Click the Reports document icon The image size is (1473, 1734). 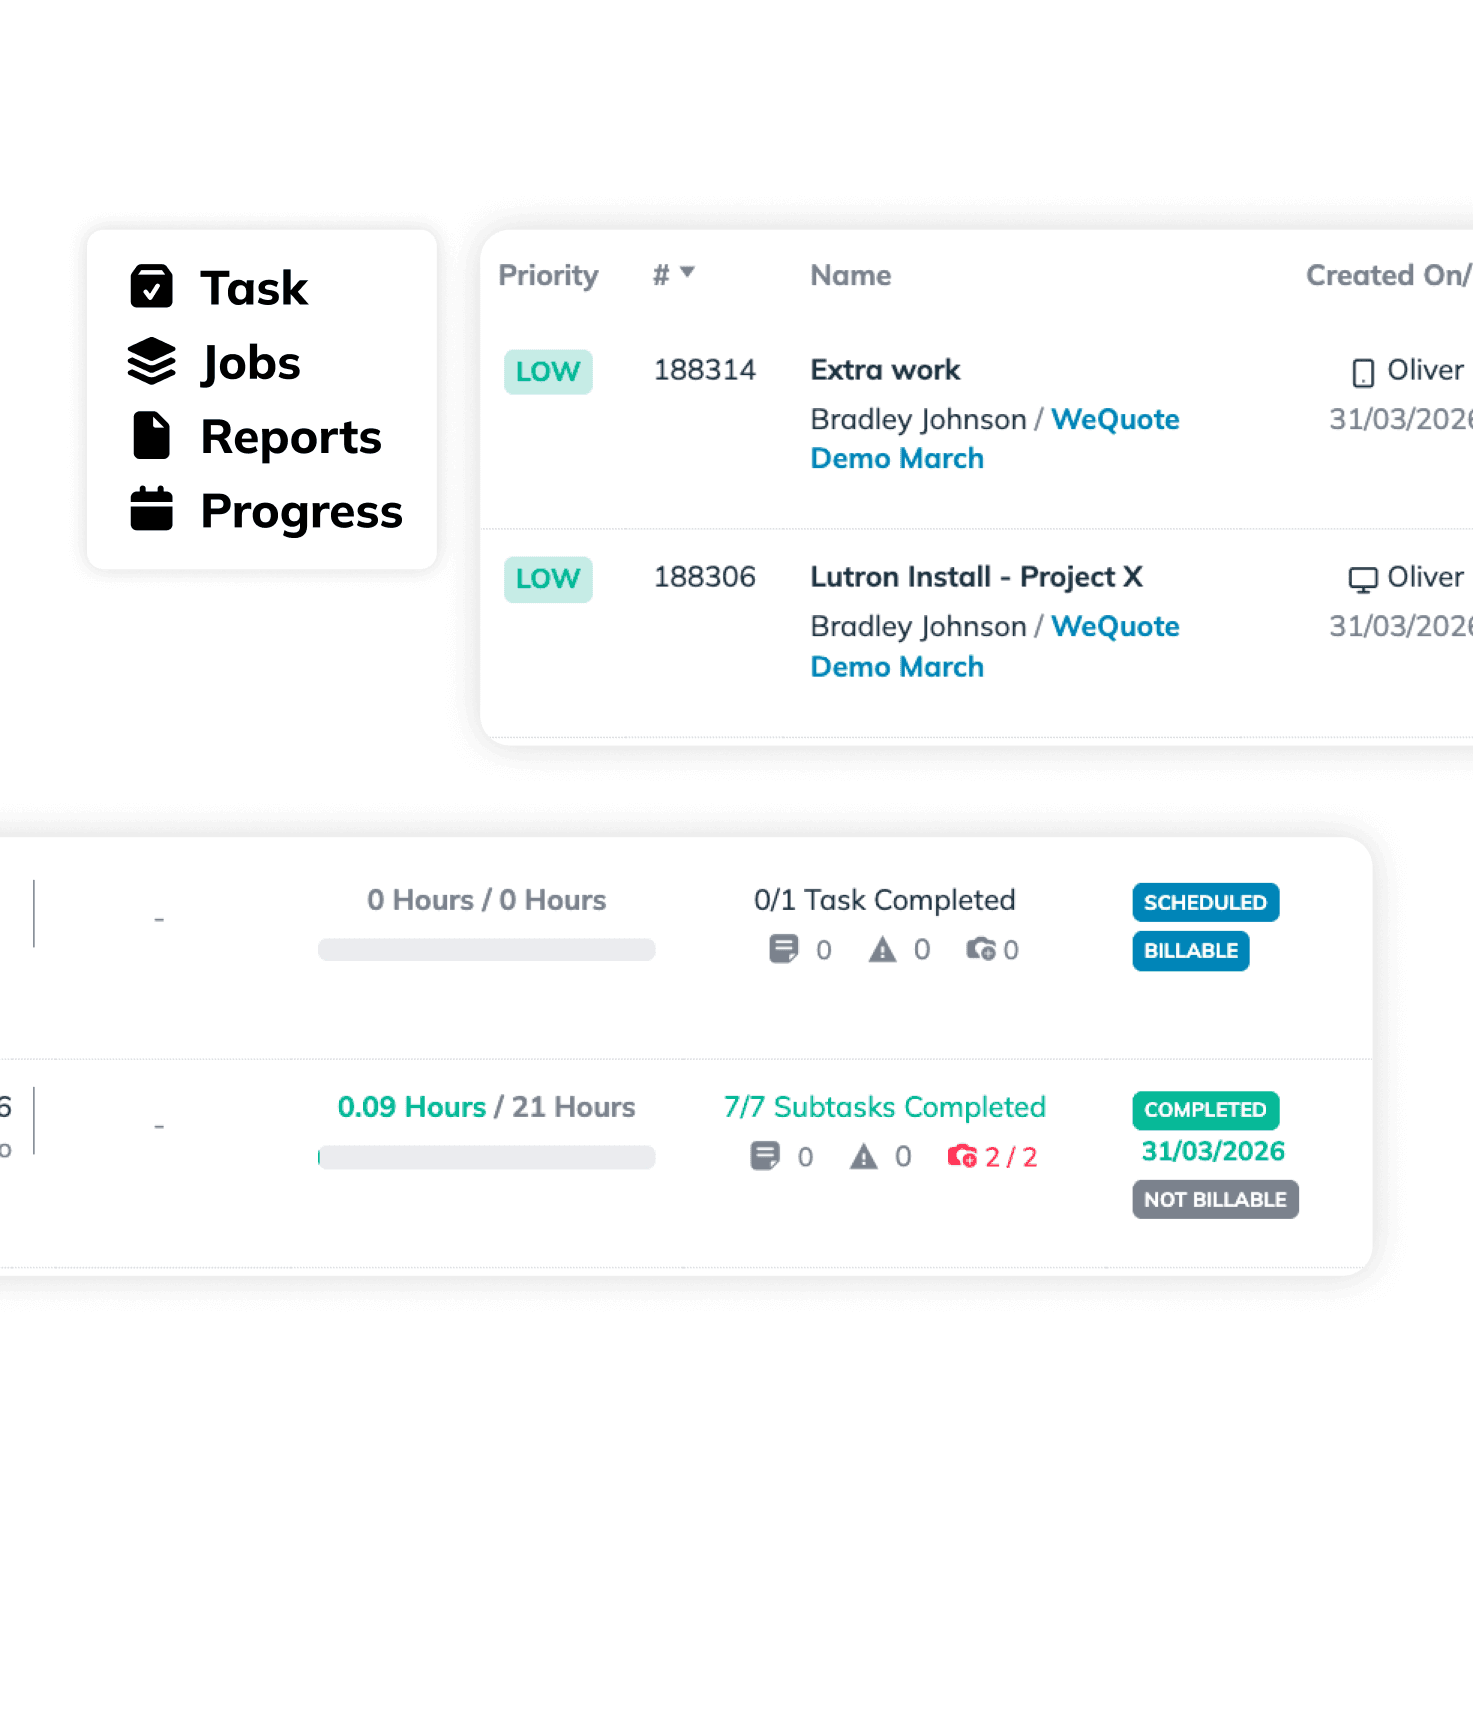152,436
